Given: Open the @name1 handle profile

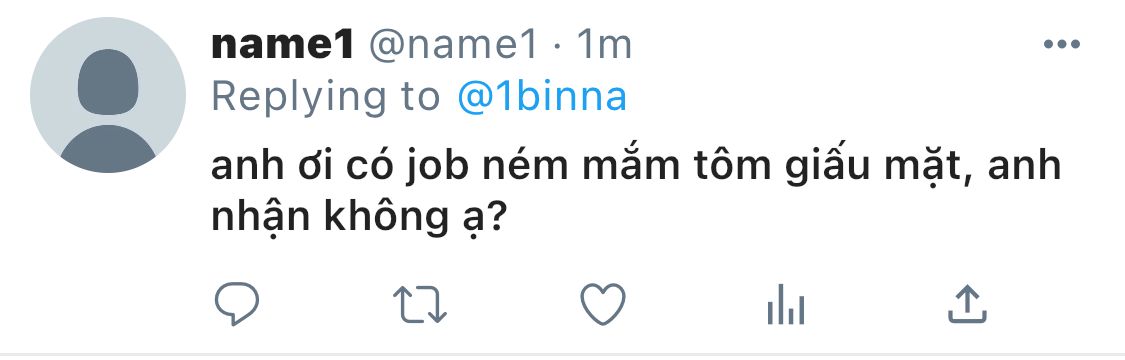Looking at the screenshot, I should [453, 47].
